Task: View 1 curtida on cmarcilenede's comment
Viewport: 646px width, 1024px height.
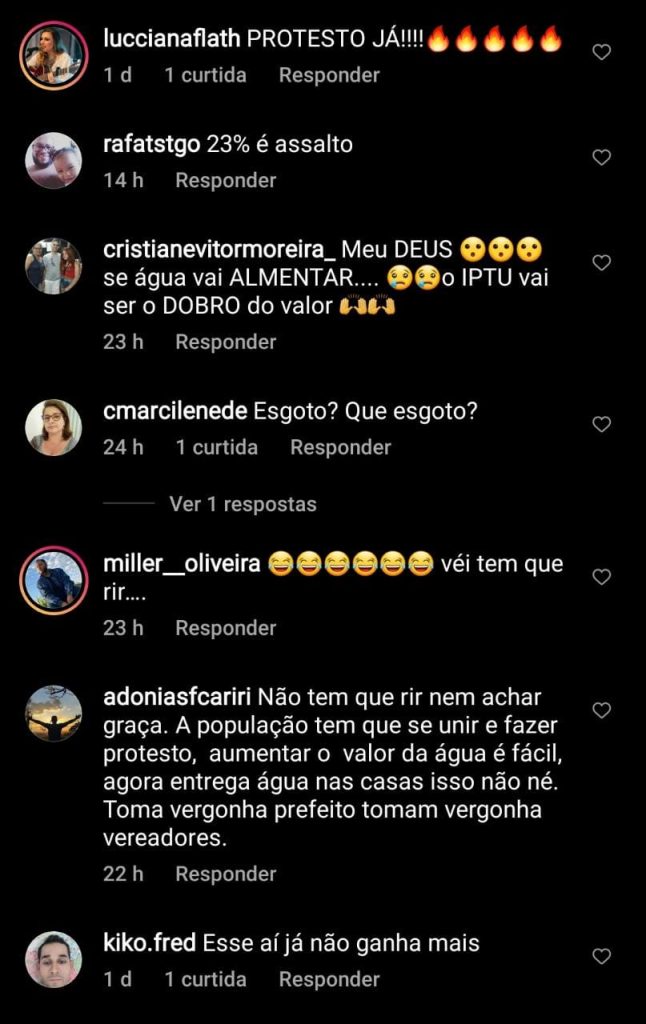Action: pos(216,447)
